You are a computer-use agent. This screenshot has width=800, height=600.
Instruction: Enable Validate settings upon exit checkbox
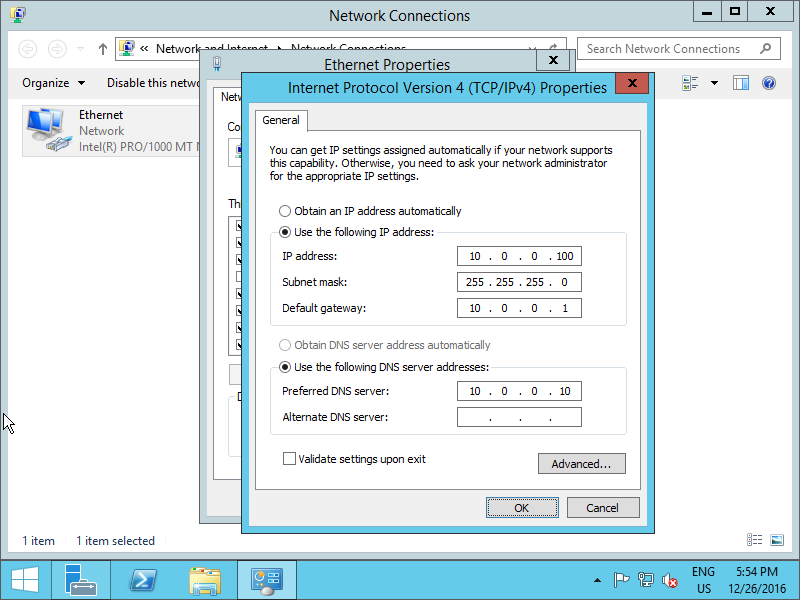pos(290,459)
